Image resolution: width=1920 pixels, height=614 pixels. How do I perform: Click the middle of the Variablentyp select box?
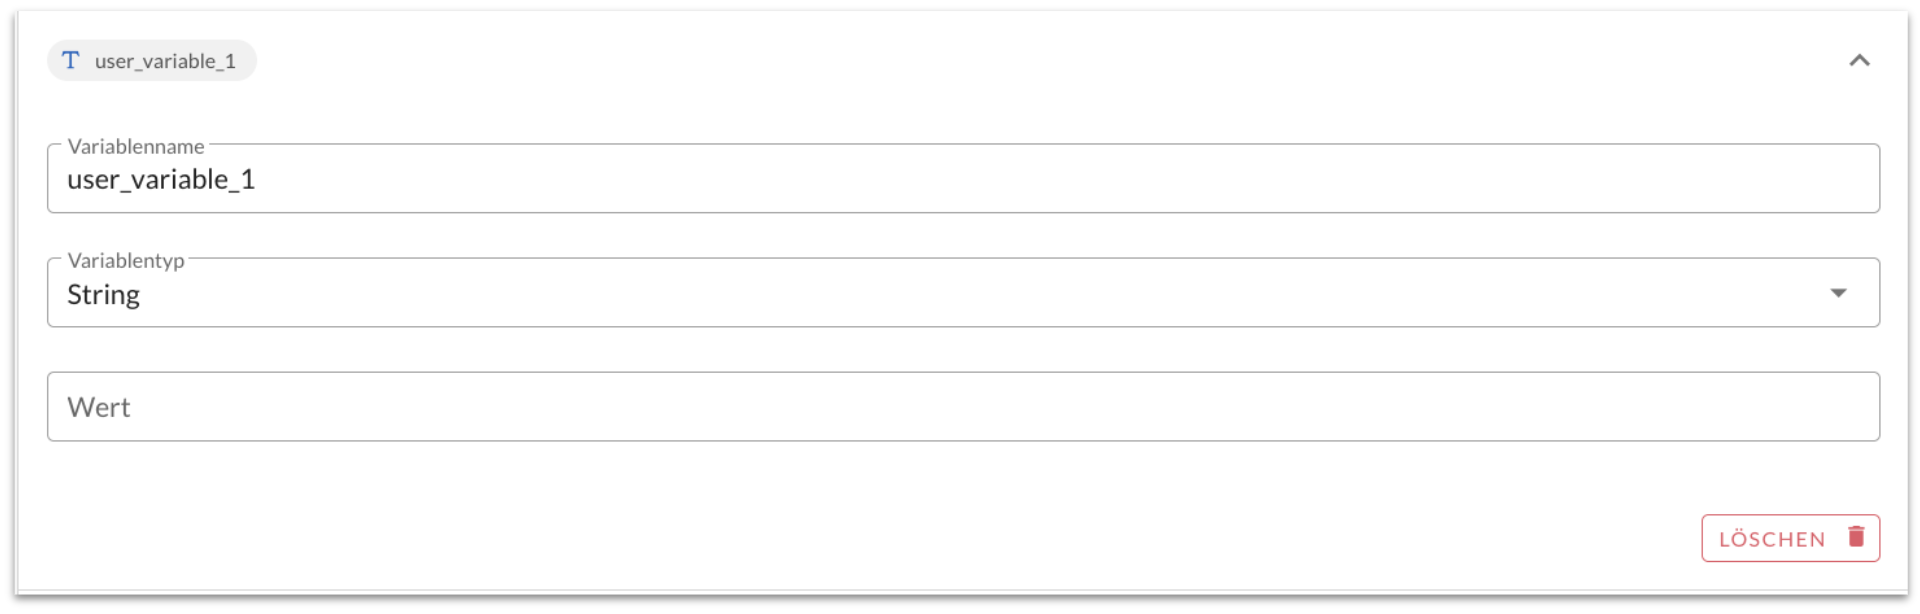tap(963, 293)
